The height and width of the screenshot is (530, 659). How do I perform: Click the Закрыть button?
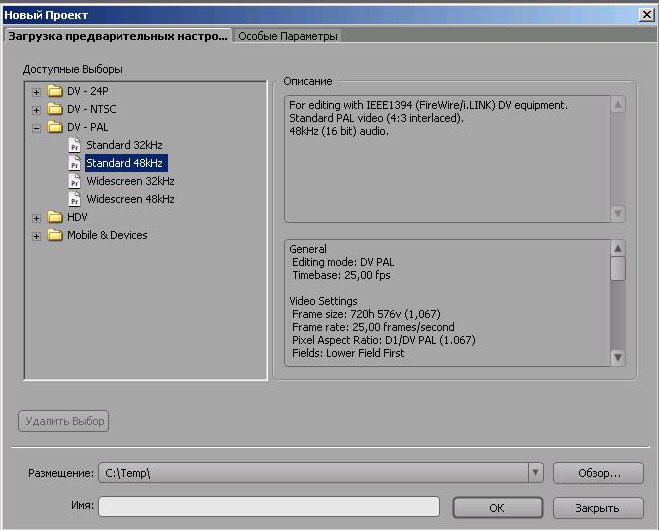click(x=598, y=508)
